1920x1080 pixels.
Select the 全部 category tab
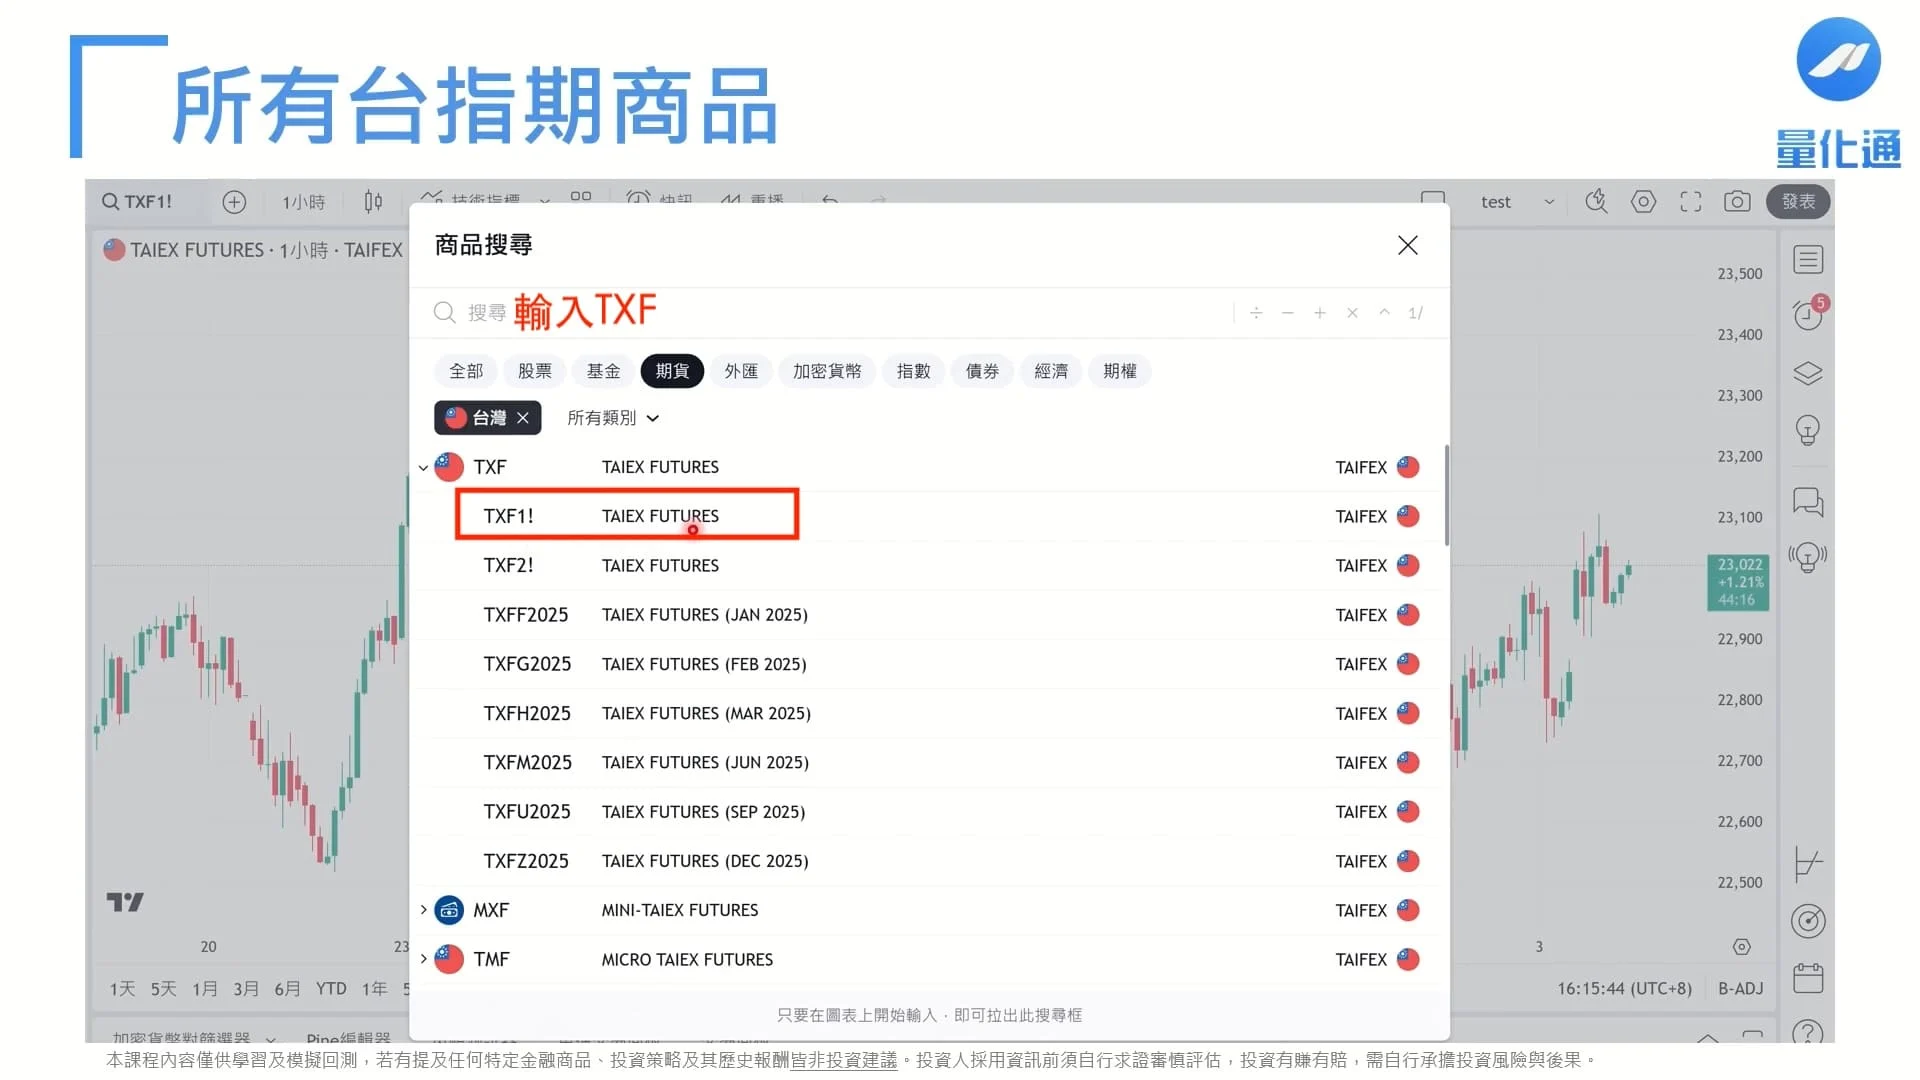click(x=466, y=371)
